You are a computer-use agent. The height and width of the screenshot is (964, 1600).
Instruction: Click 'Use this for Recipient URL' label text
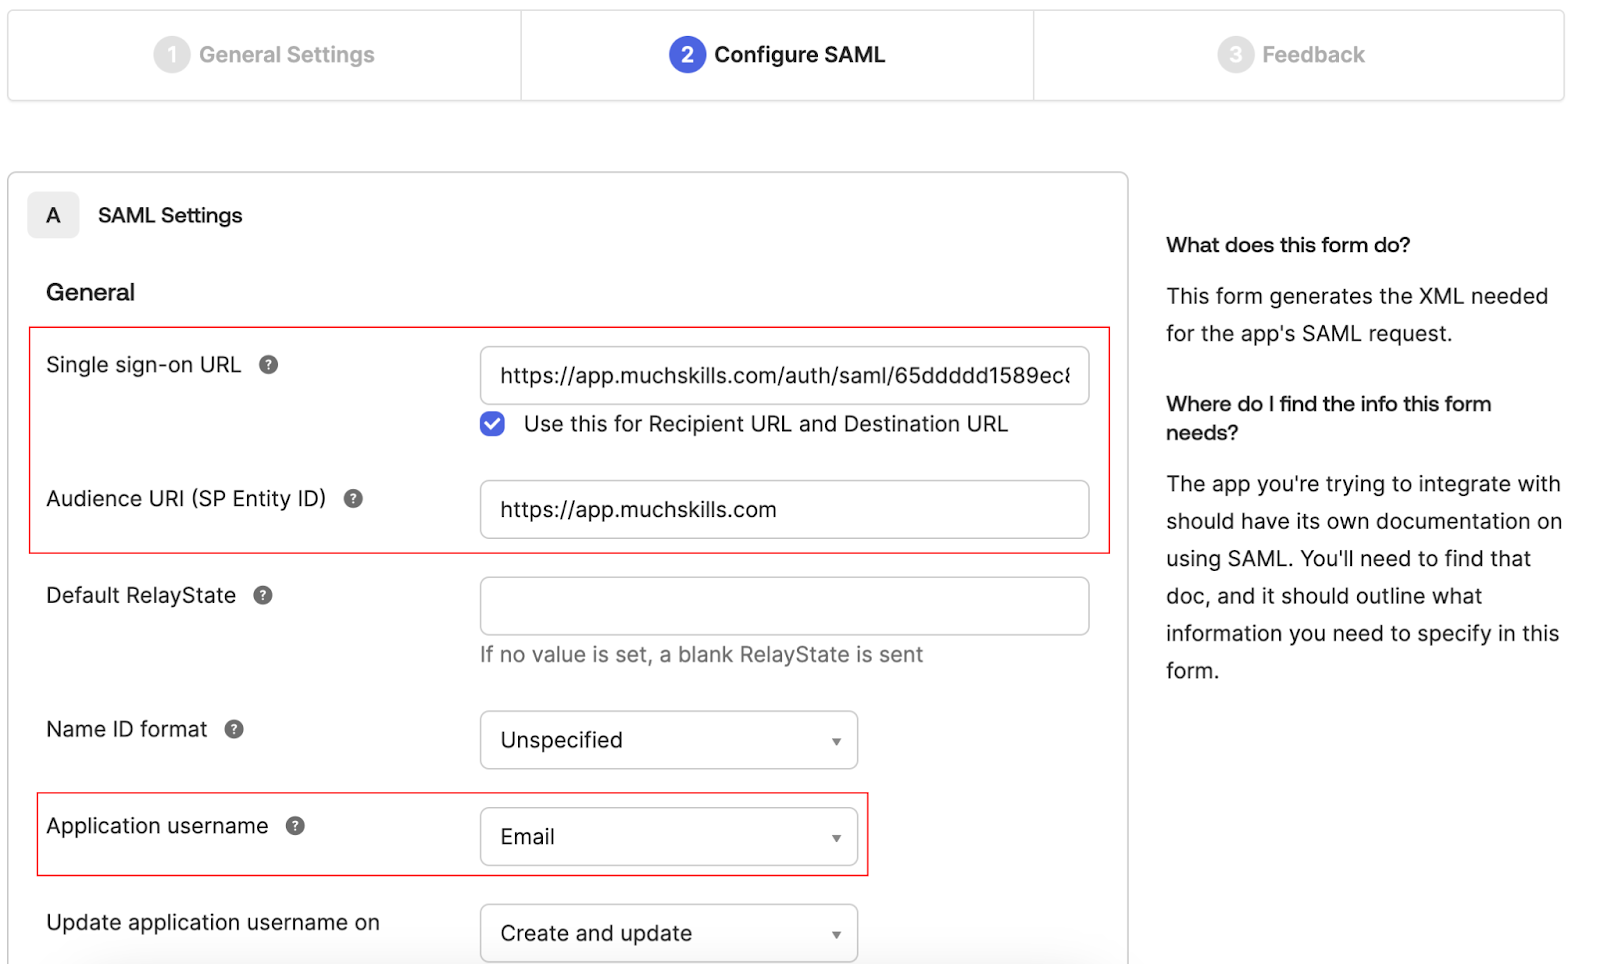(x=766, y=424)
